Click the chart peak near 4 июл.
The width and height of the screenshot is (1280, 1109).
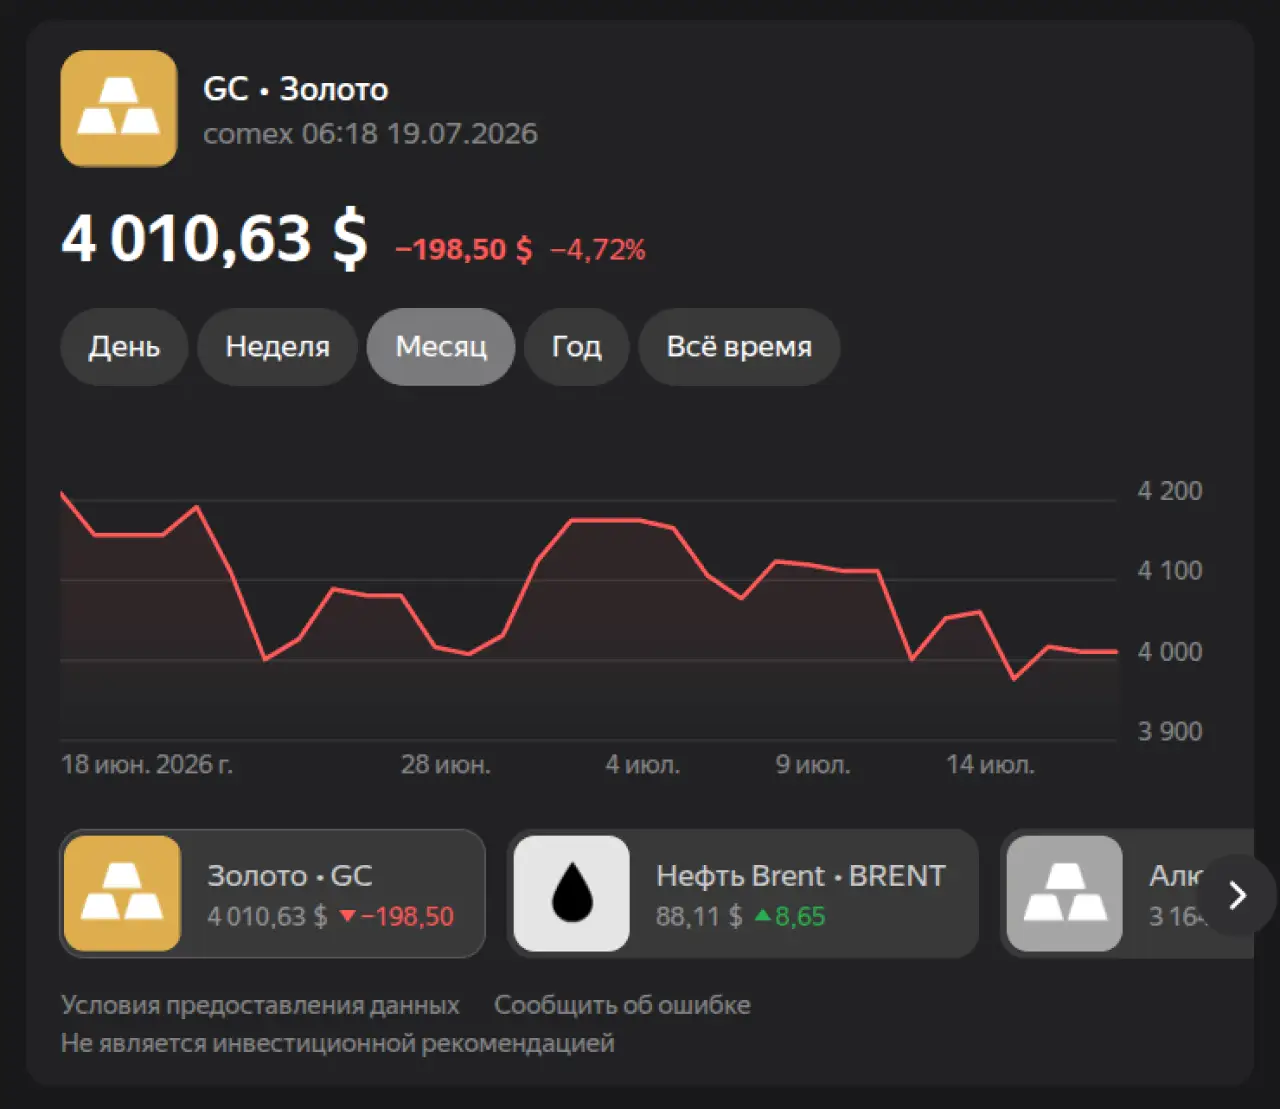tap(605, 520)
